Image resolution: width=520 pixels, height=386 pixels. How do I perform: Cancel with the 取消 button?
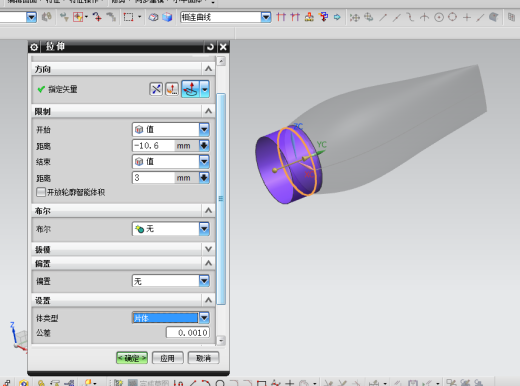[203, 358]
